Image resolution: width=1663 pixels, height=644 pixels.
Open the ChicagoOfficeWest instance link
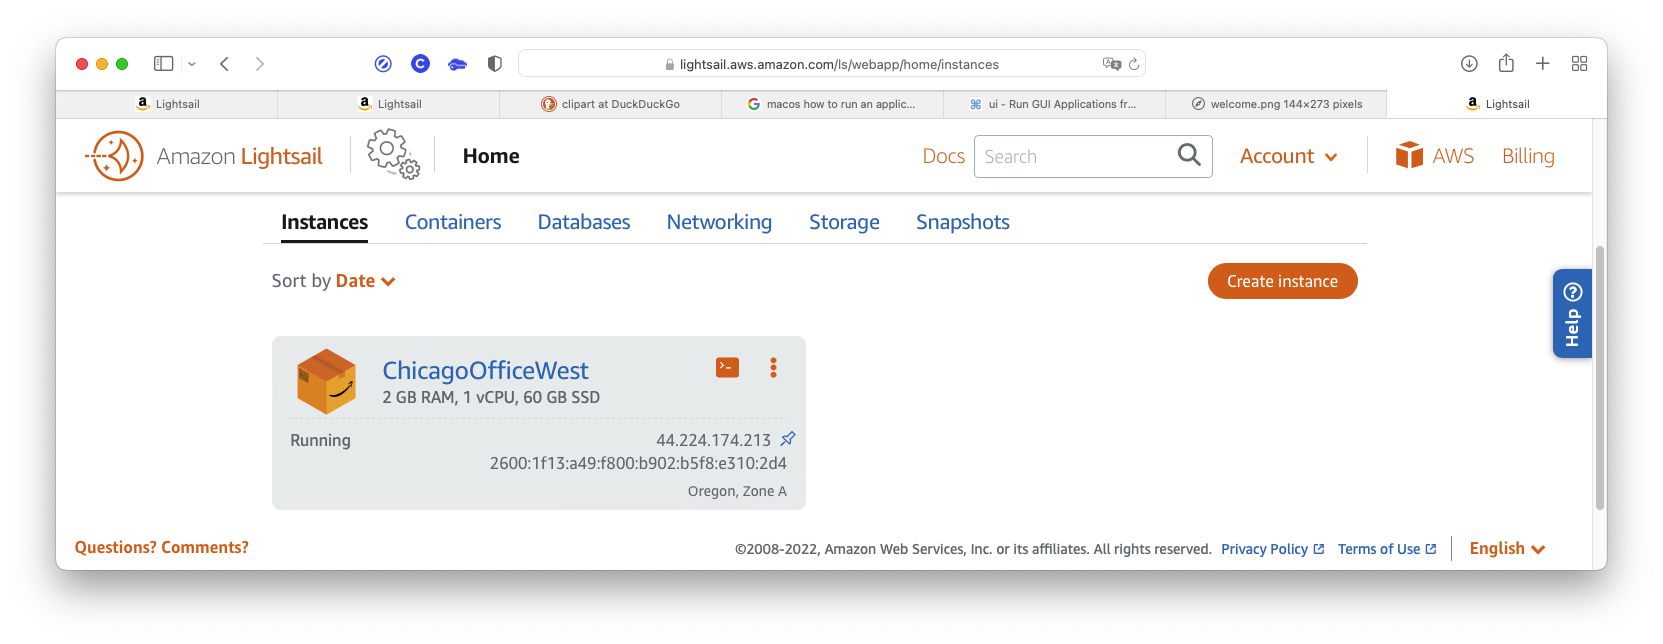485,370
